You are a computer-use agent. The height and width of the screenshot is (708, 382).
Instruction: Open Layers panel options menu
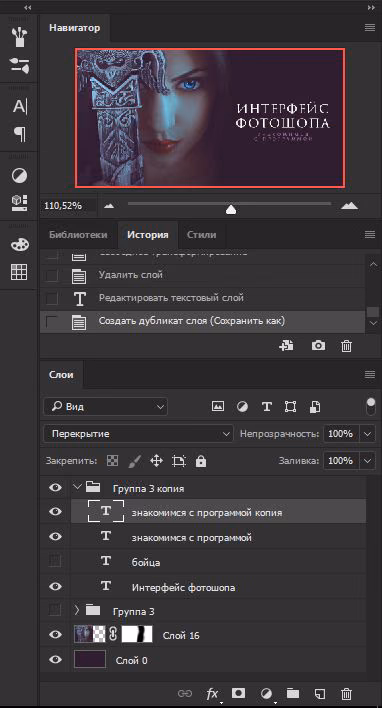coord(370,374)
